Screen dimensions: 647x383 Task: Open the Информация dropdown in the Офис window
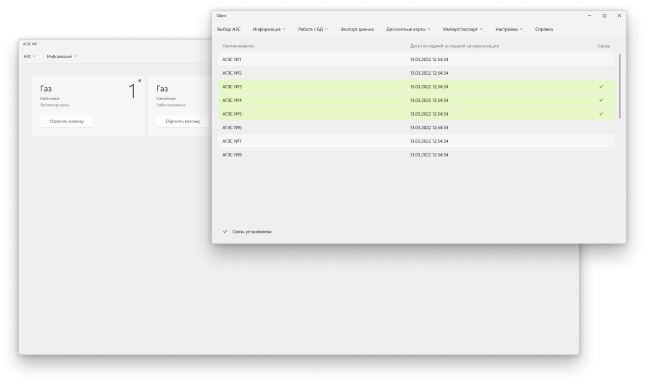[269, 29]
